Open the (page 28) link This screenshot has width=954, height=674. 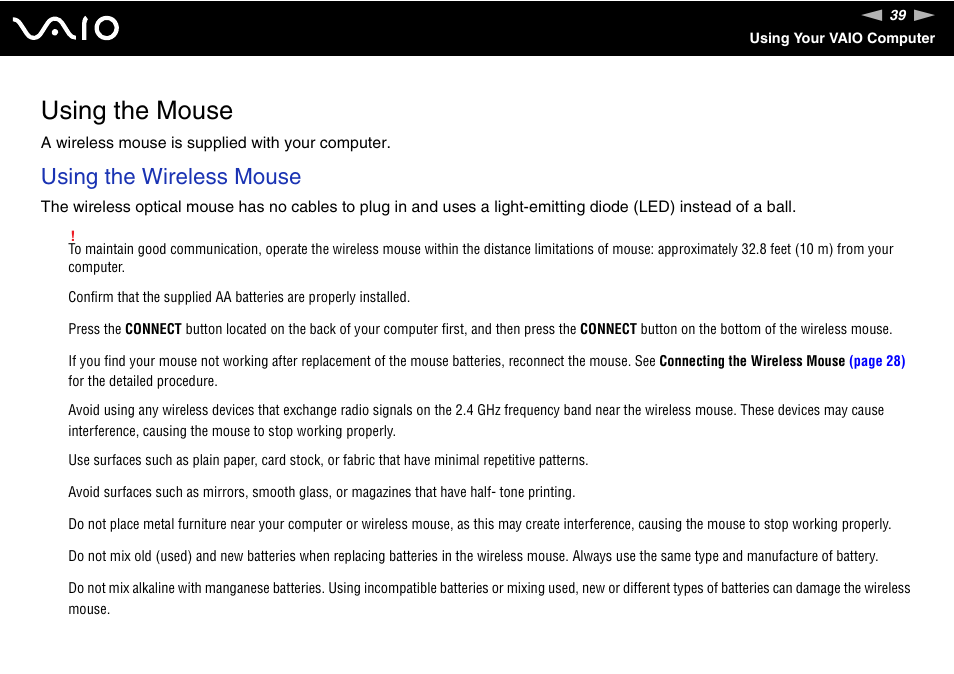pos(877,361)
